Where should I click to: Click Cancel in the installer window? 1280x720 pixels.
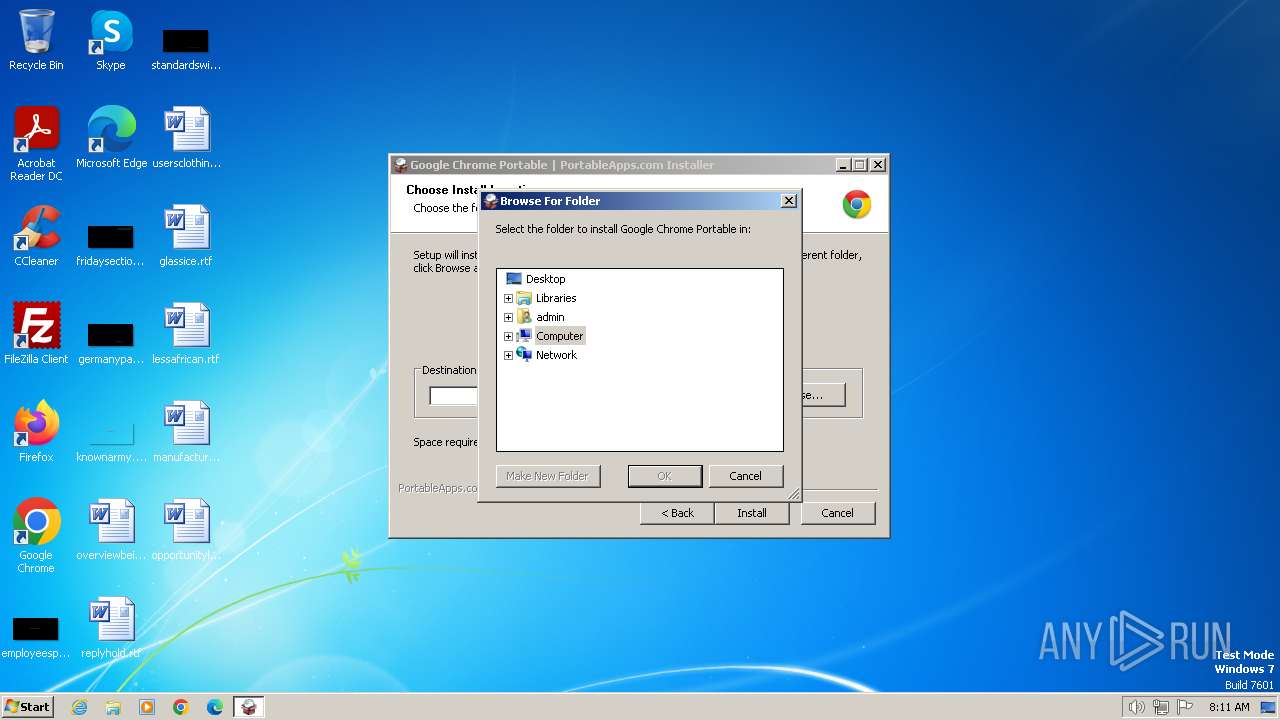[837, 513]
